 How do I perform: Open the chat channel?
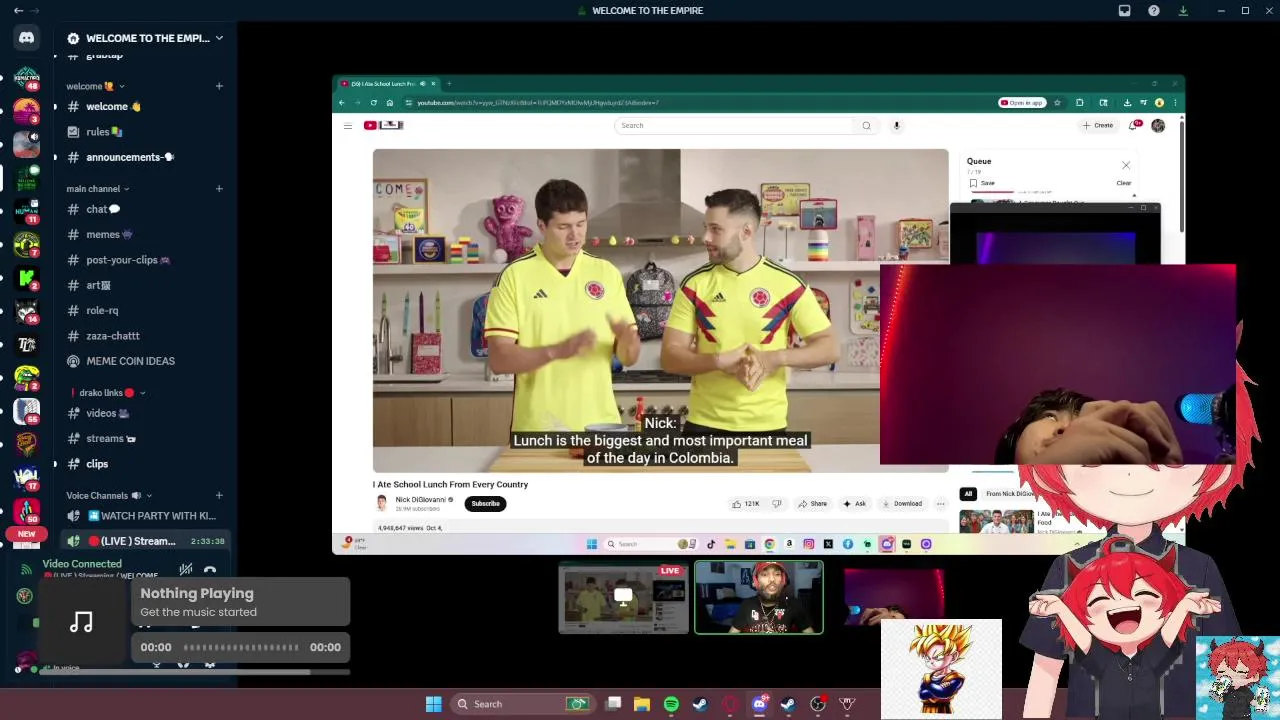144,209
